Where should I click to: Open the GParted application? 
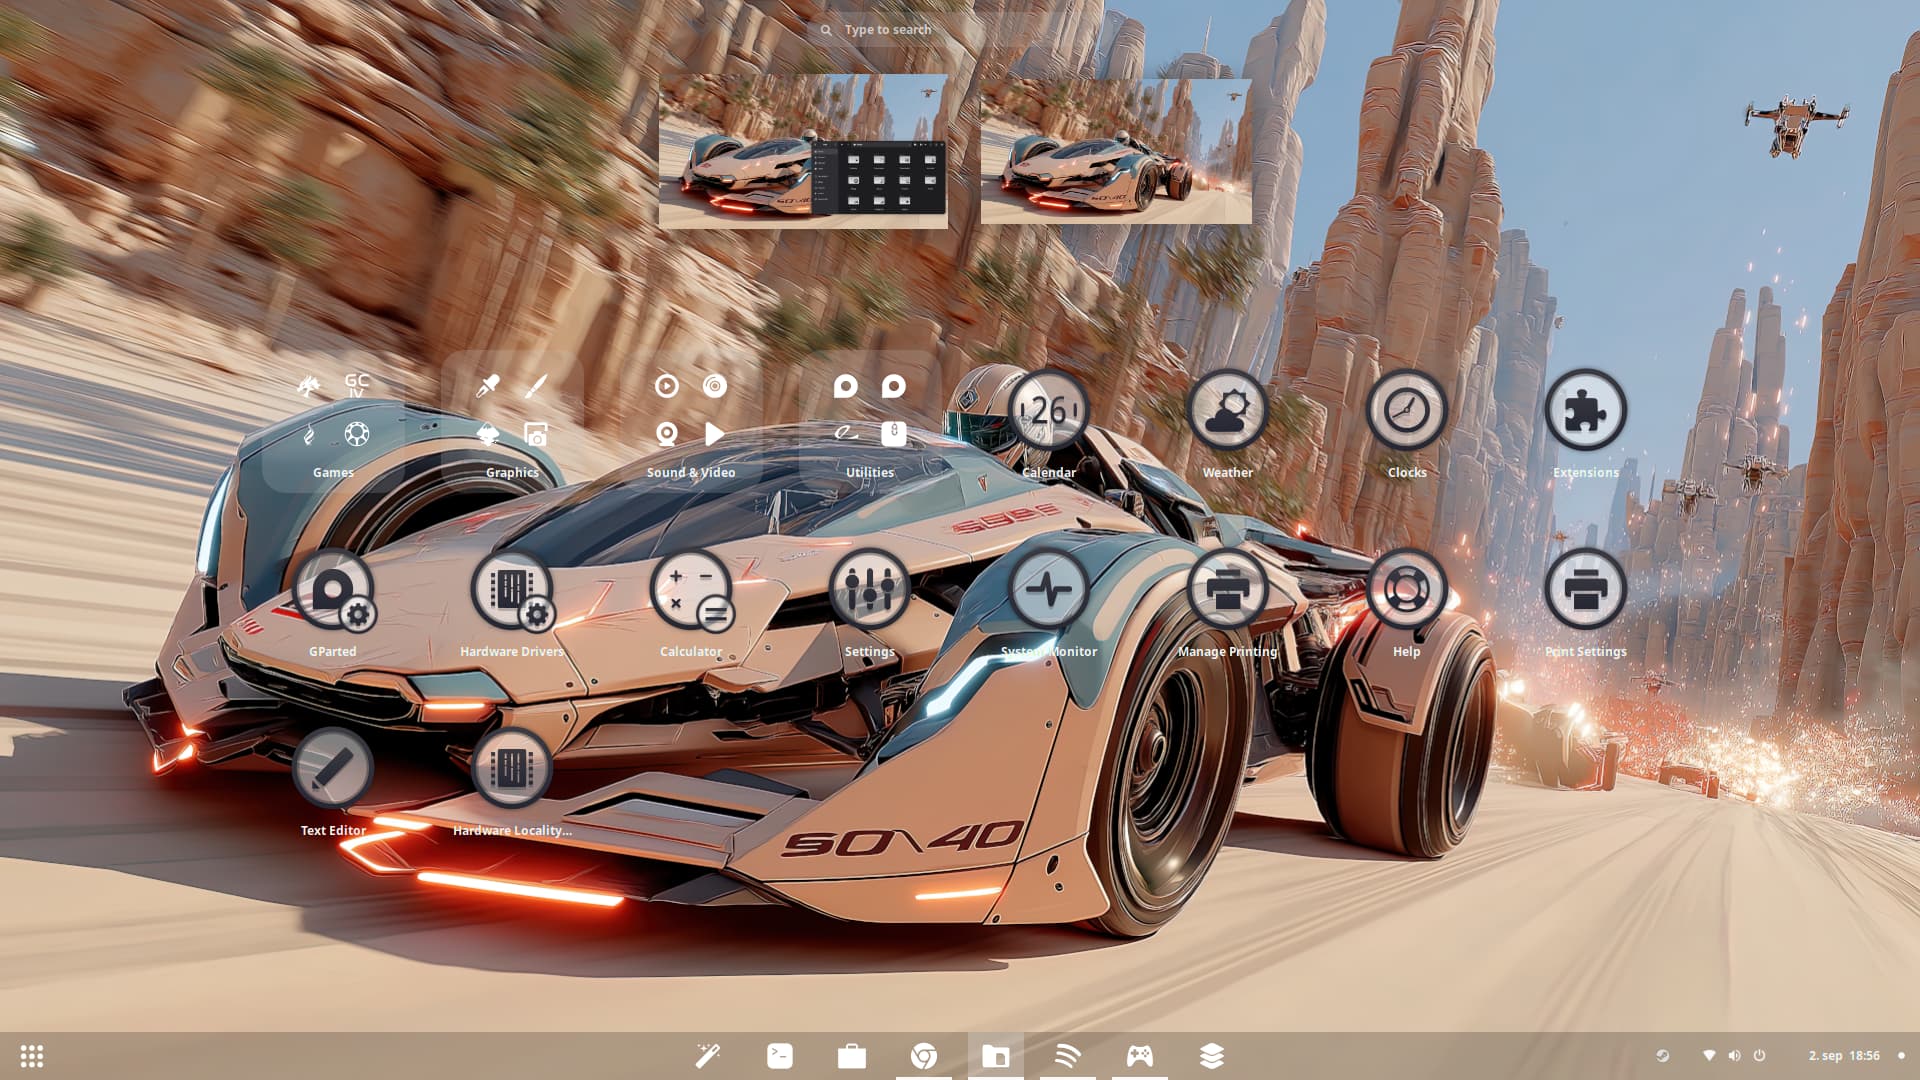(x=333, y=590)
